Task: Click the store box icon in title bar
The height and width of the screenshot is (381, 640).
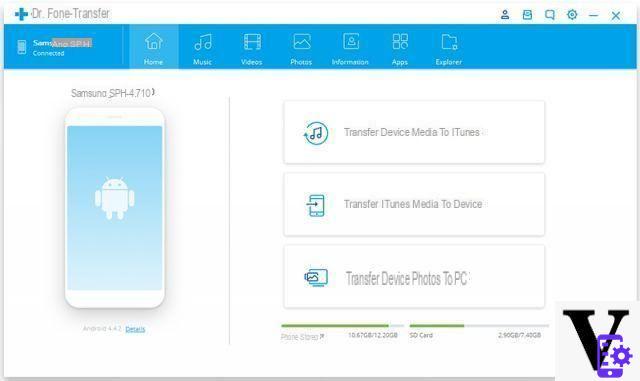Action: click(x=527, y=15)
